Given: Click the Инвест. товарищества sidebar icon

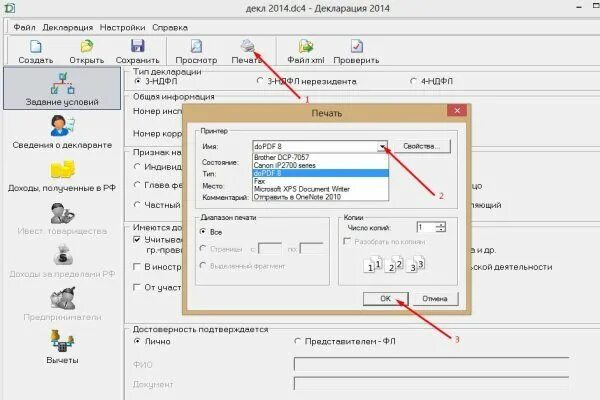Looking at the screenshot, I should pos(62,213).
